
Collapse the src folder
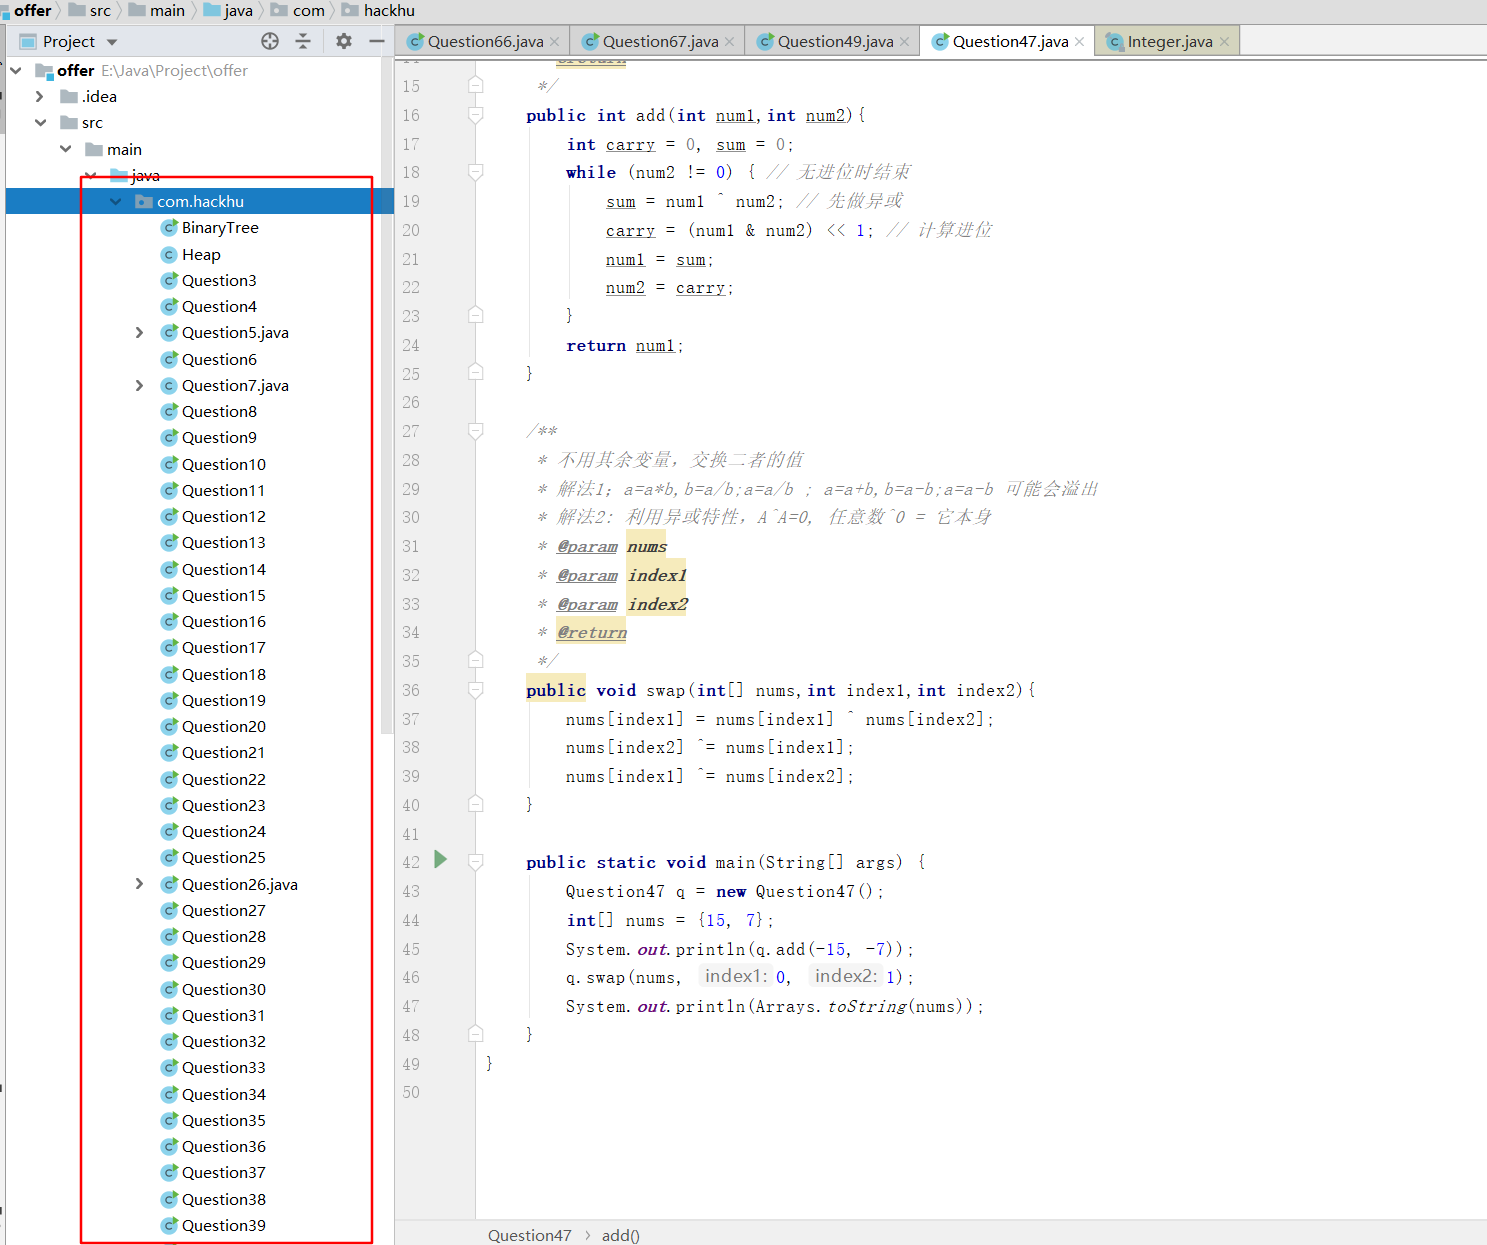(x=40, y=122)
